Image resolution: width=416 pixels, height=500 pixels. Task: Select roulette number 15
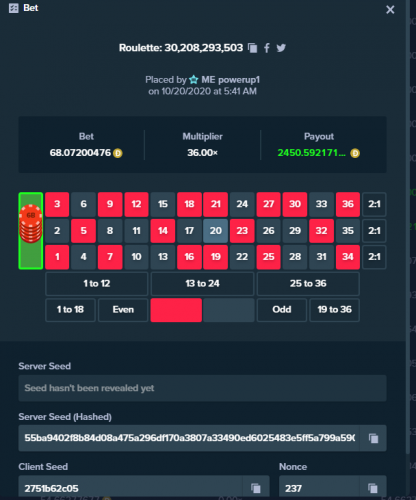click(163, 204)
